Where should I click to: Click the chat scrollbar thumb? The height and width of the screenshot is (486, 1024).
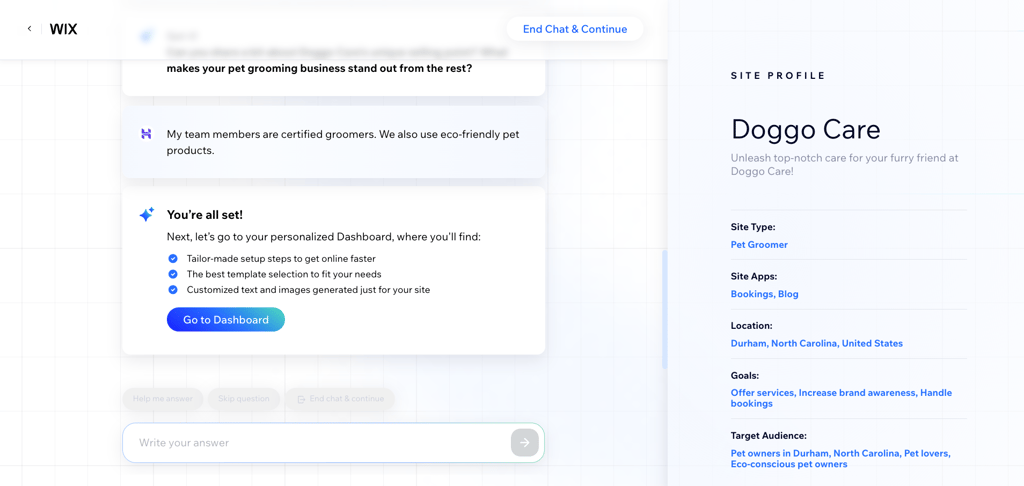[x=665, y=310]
